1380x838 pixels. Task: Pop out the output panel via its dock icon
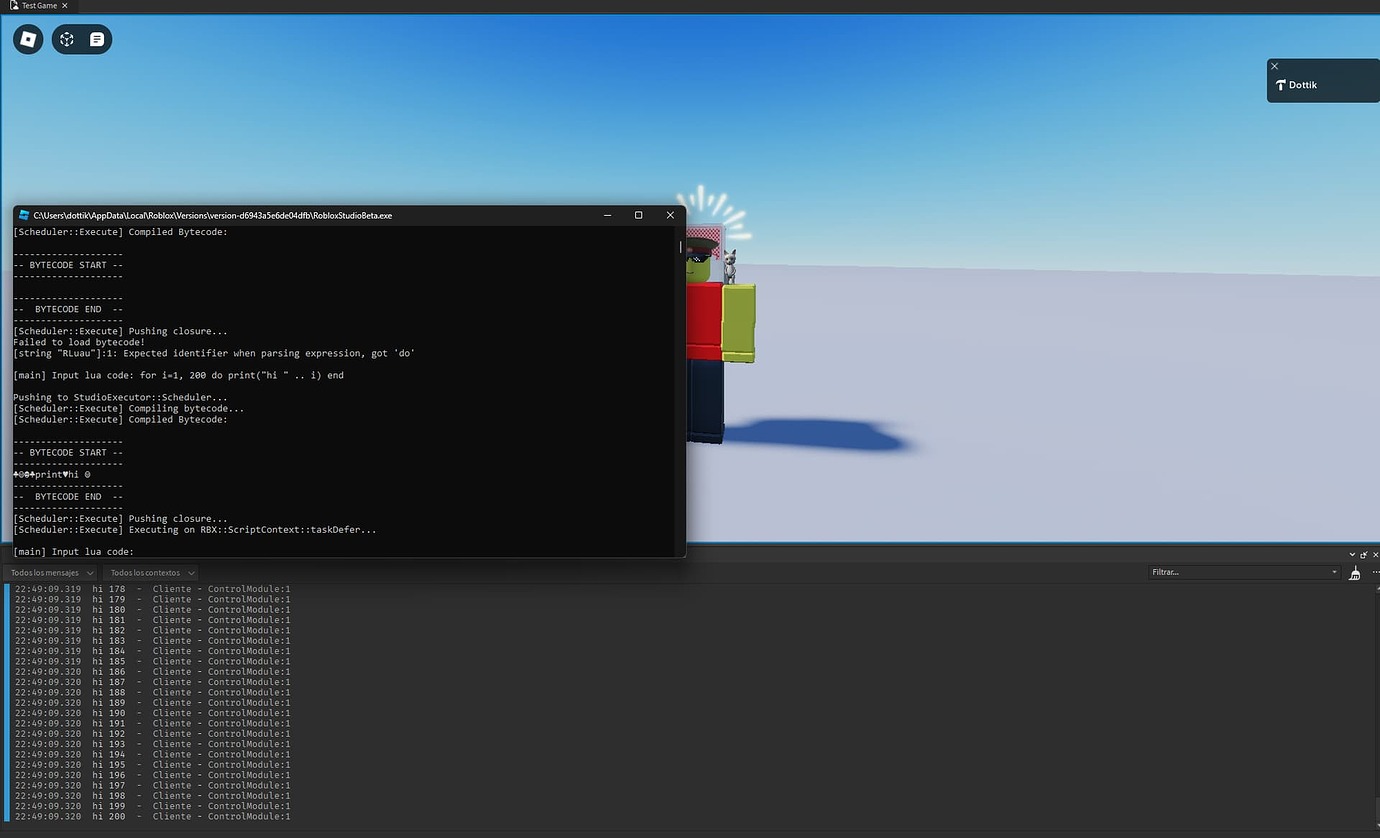tap(1363, 554)
